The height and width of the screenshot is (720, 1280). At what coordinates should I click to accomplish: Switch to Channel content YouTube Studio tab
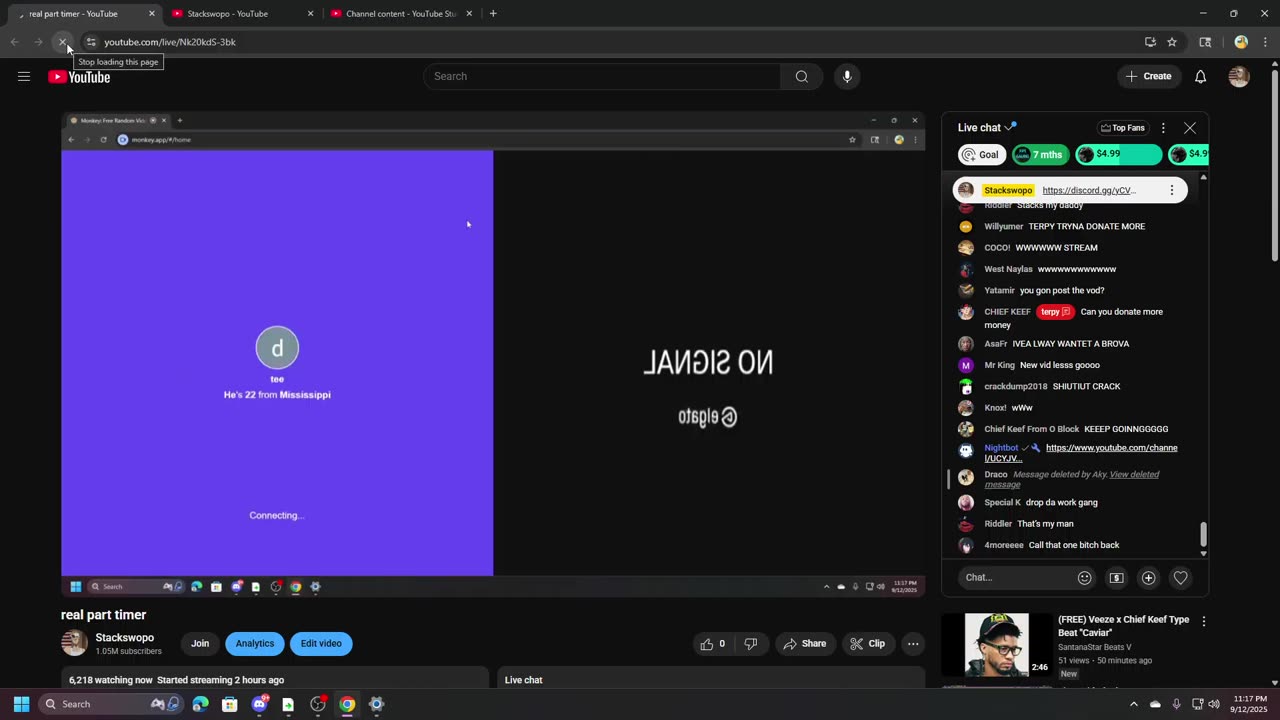click(400, 14)
